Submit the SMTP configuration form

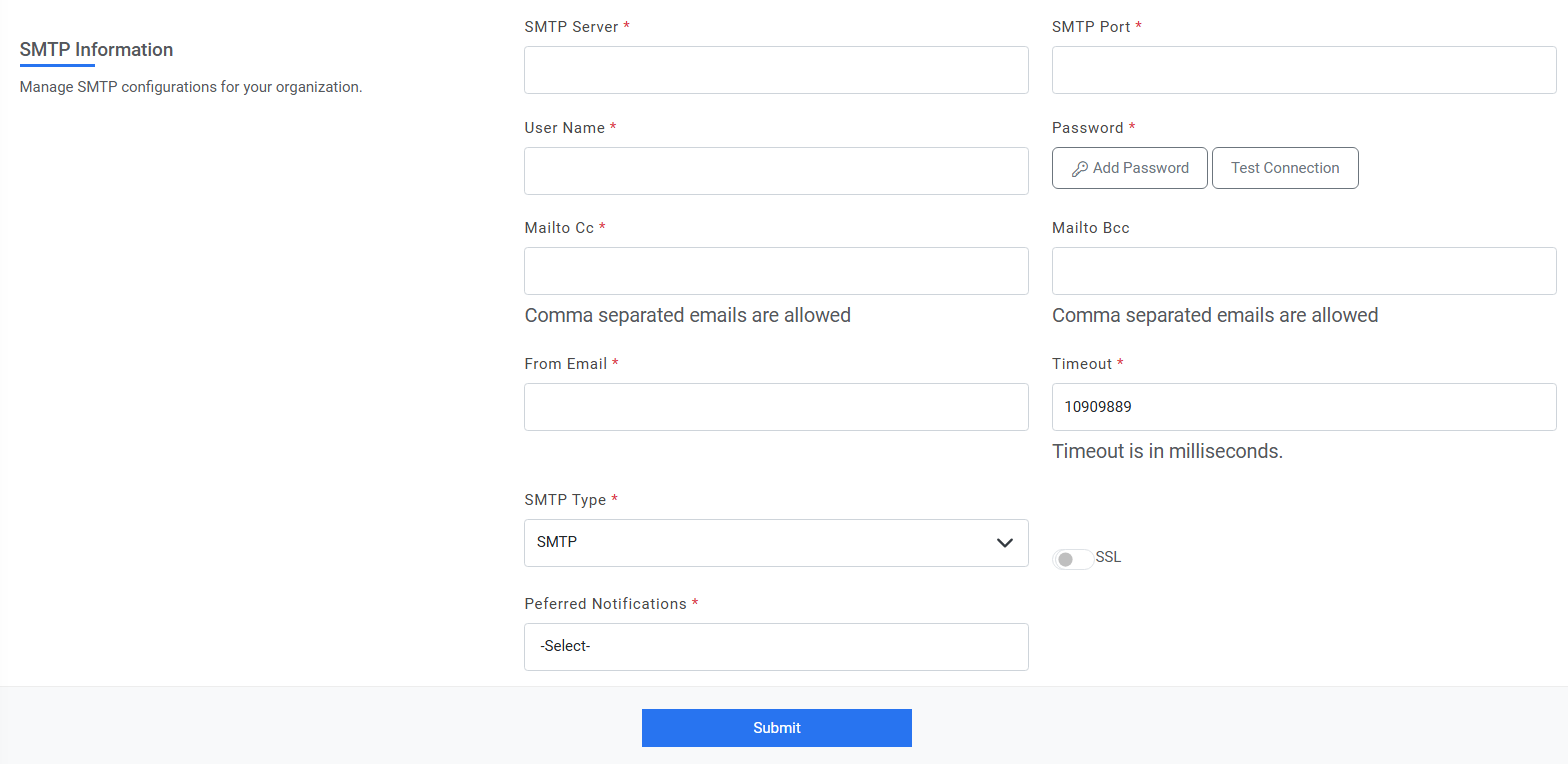pyautogui.click(x=776, y=728)
